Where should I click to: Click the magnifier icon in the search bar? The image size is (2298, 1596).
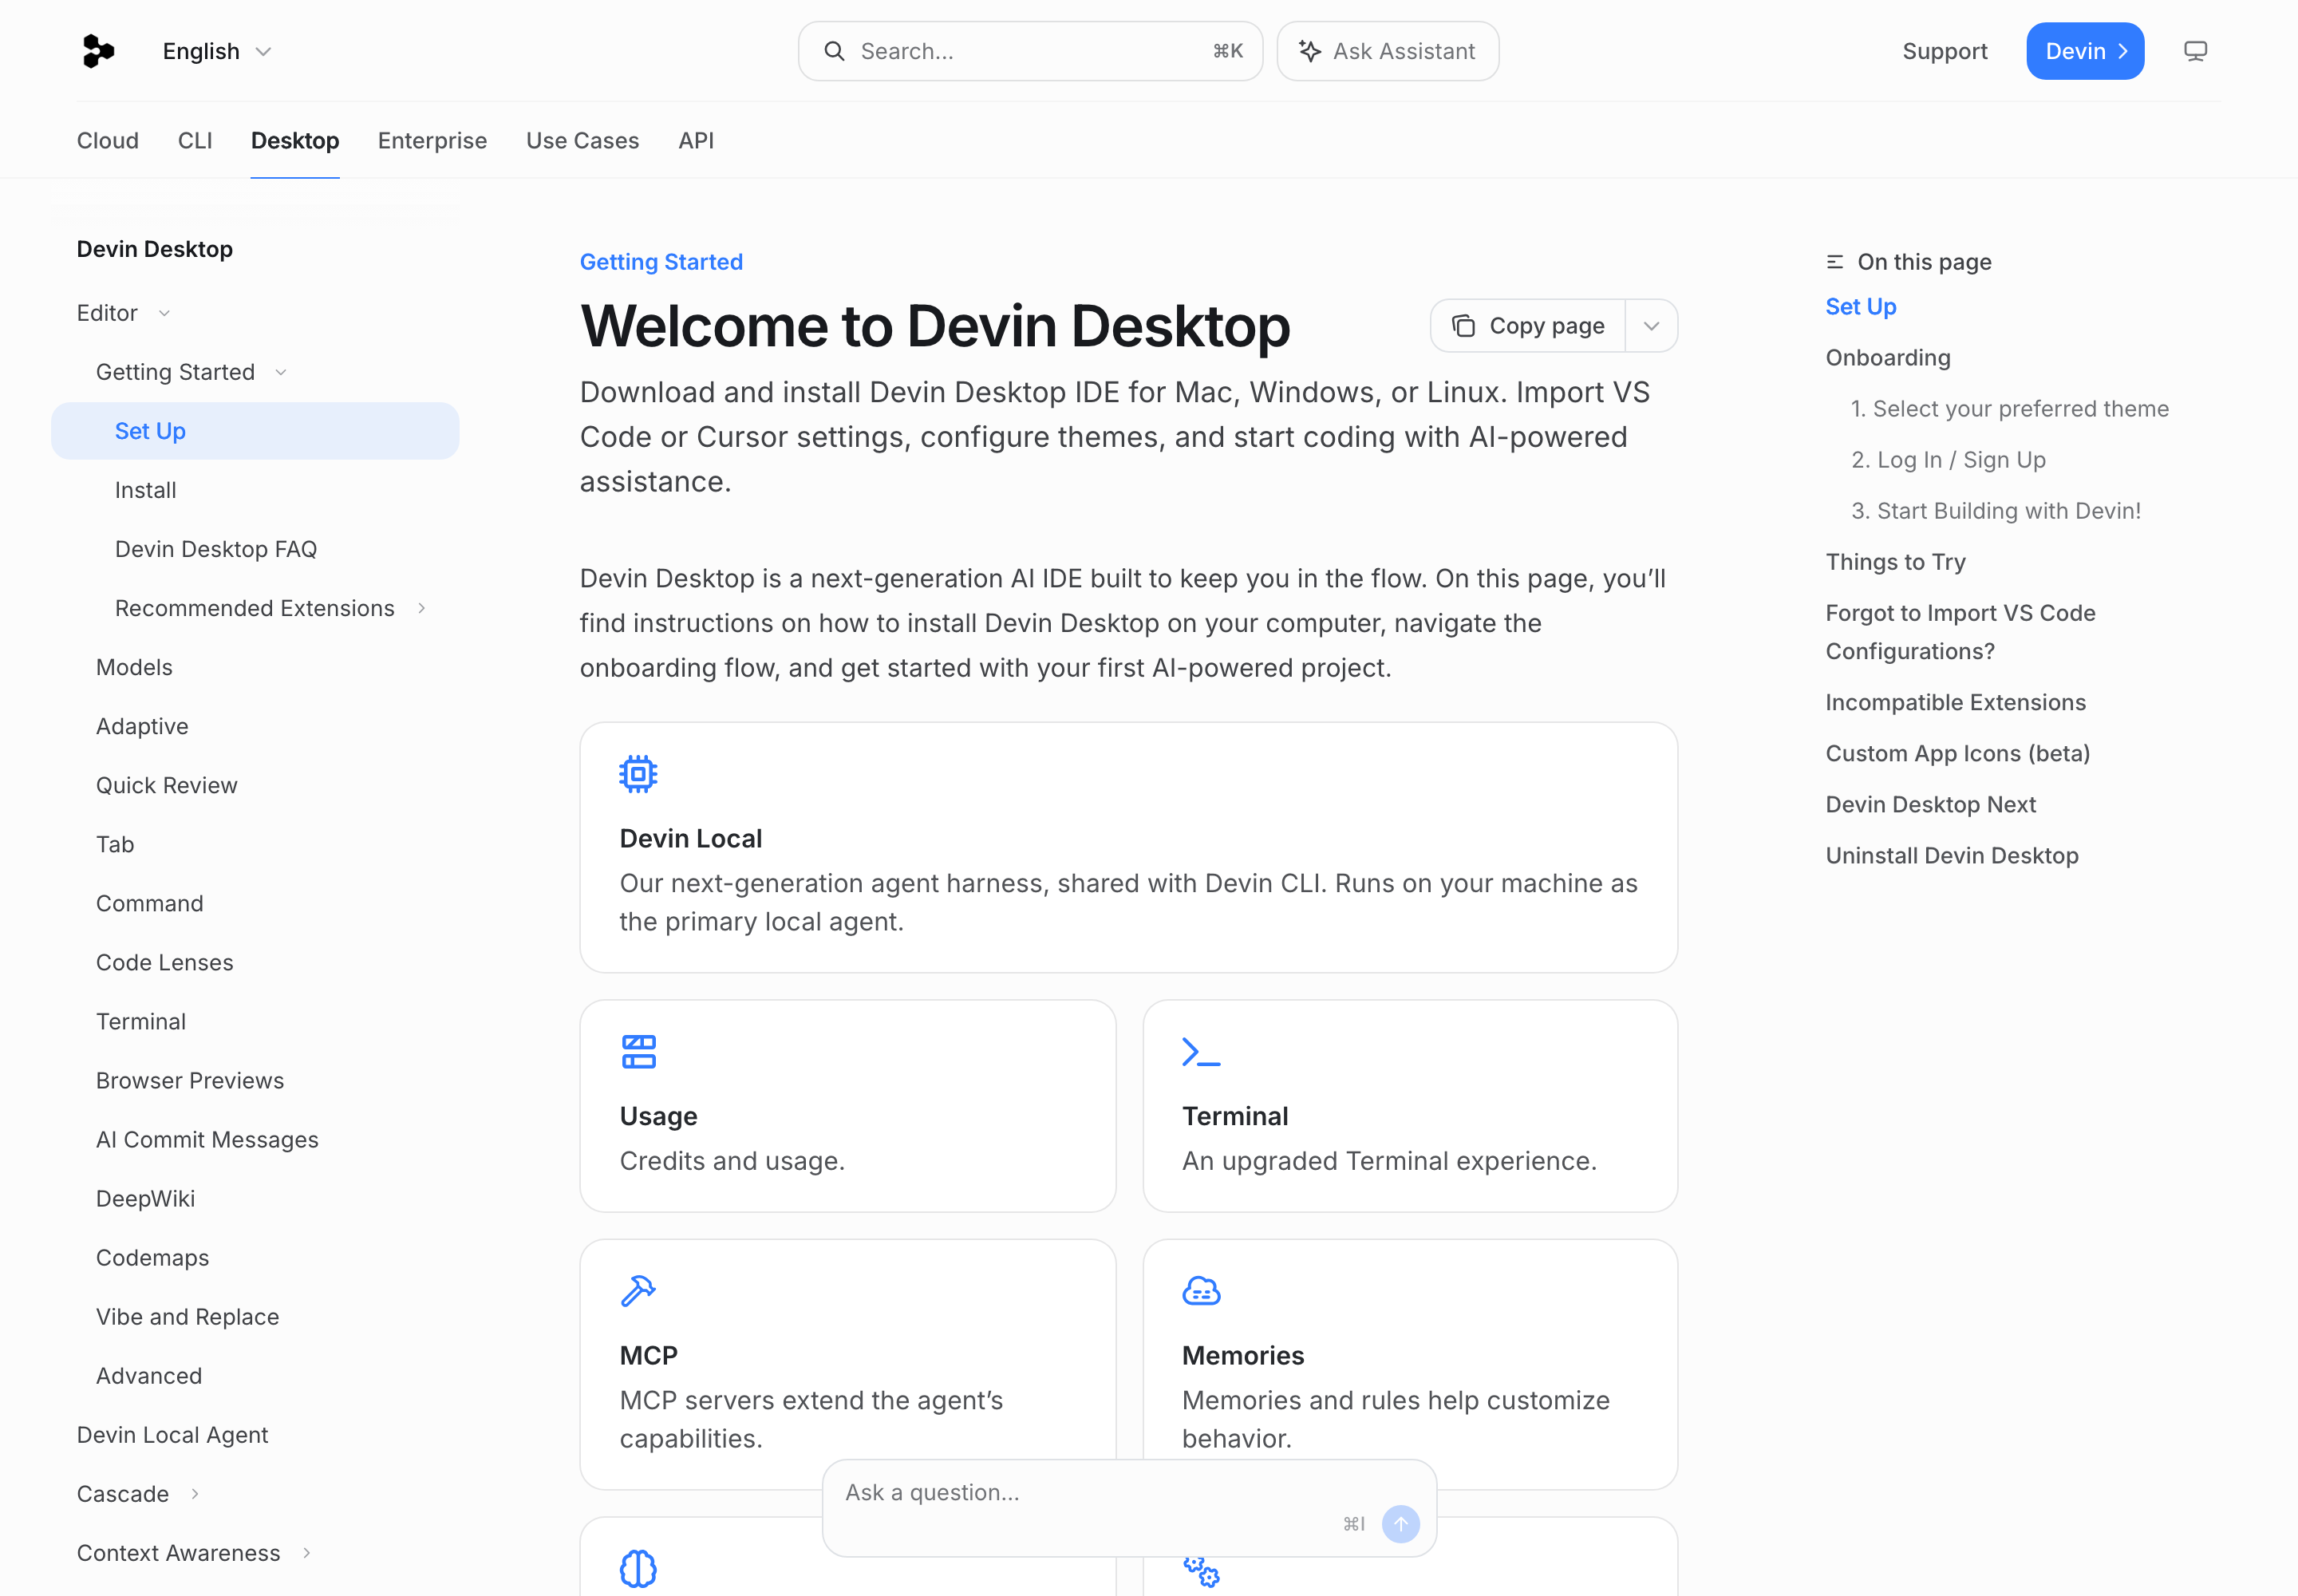coord(834,51)
